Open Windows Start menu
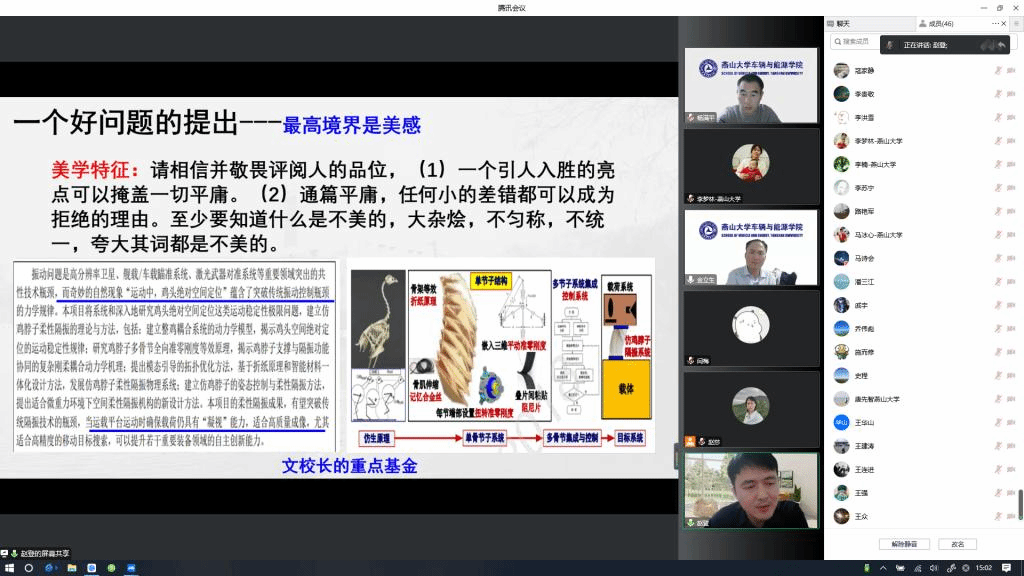The image size is (1024, 576). coord(9,568)
